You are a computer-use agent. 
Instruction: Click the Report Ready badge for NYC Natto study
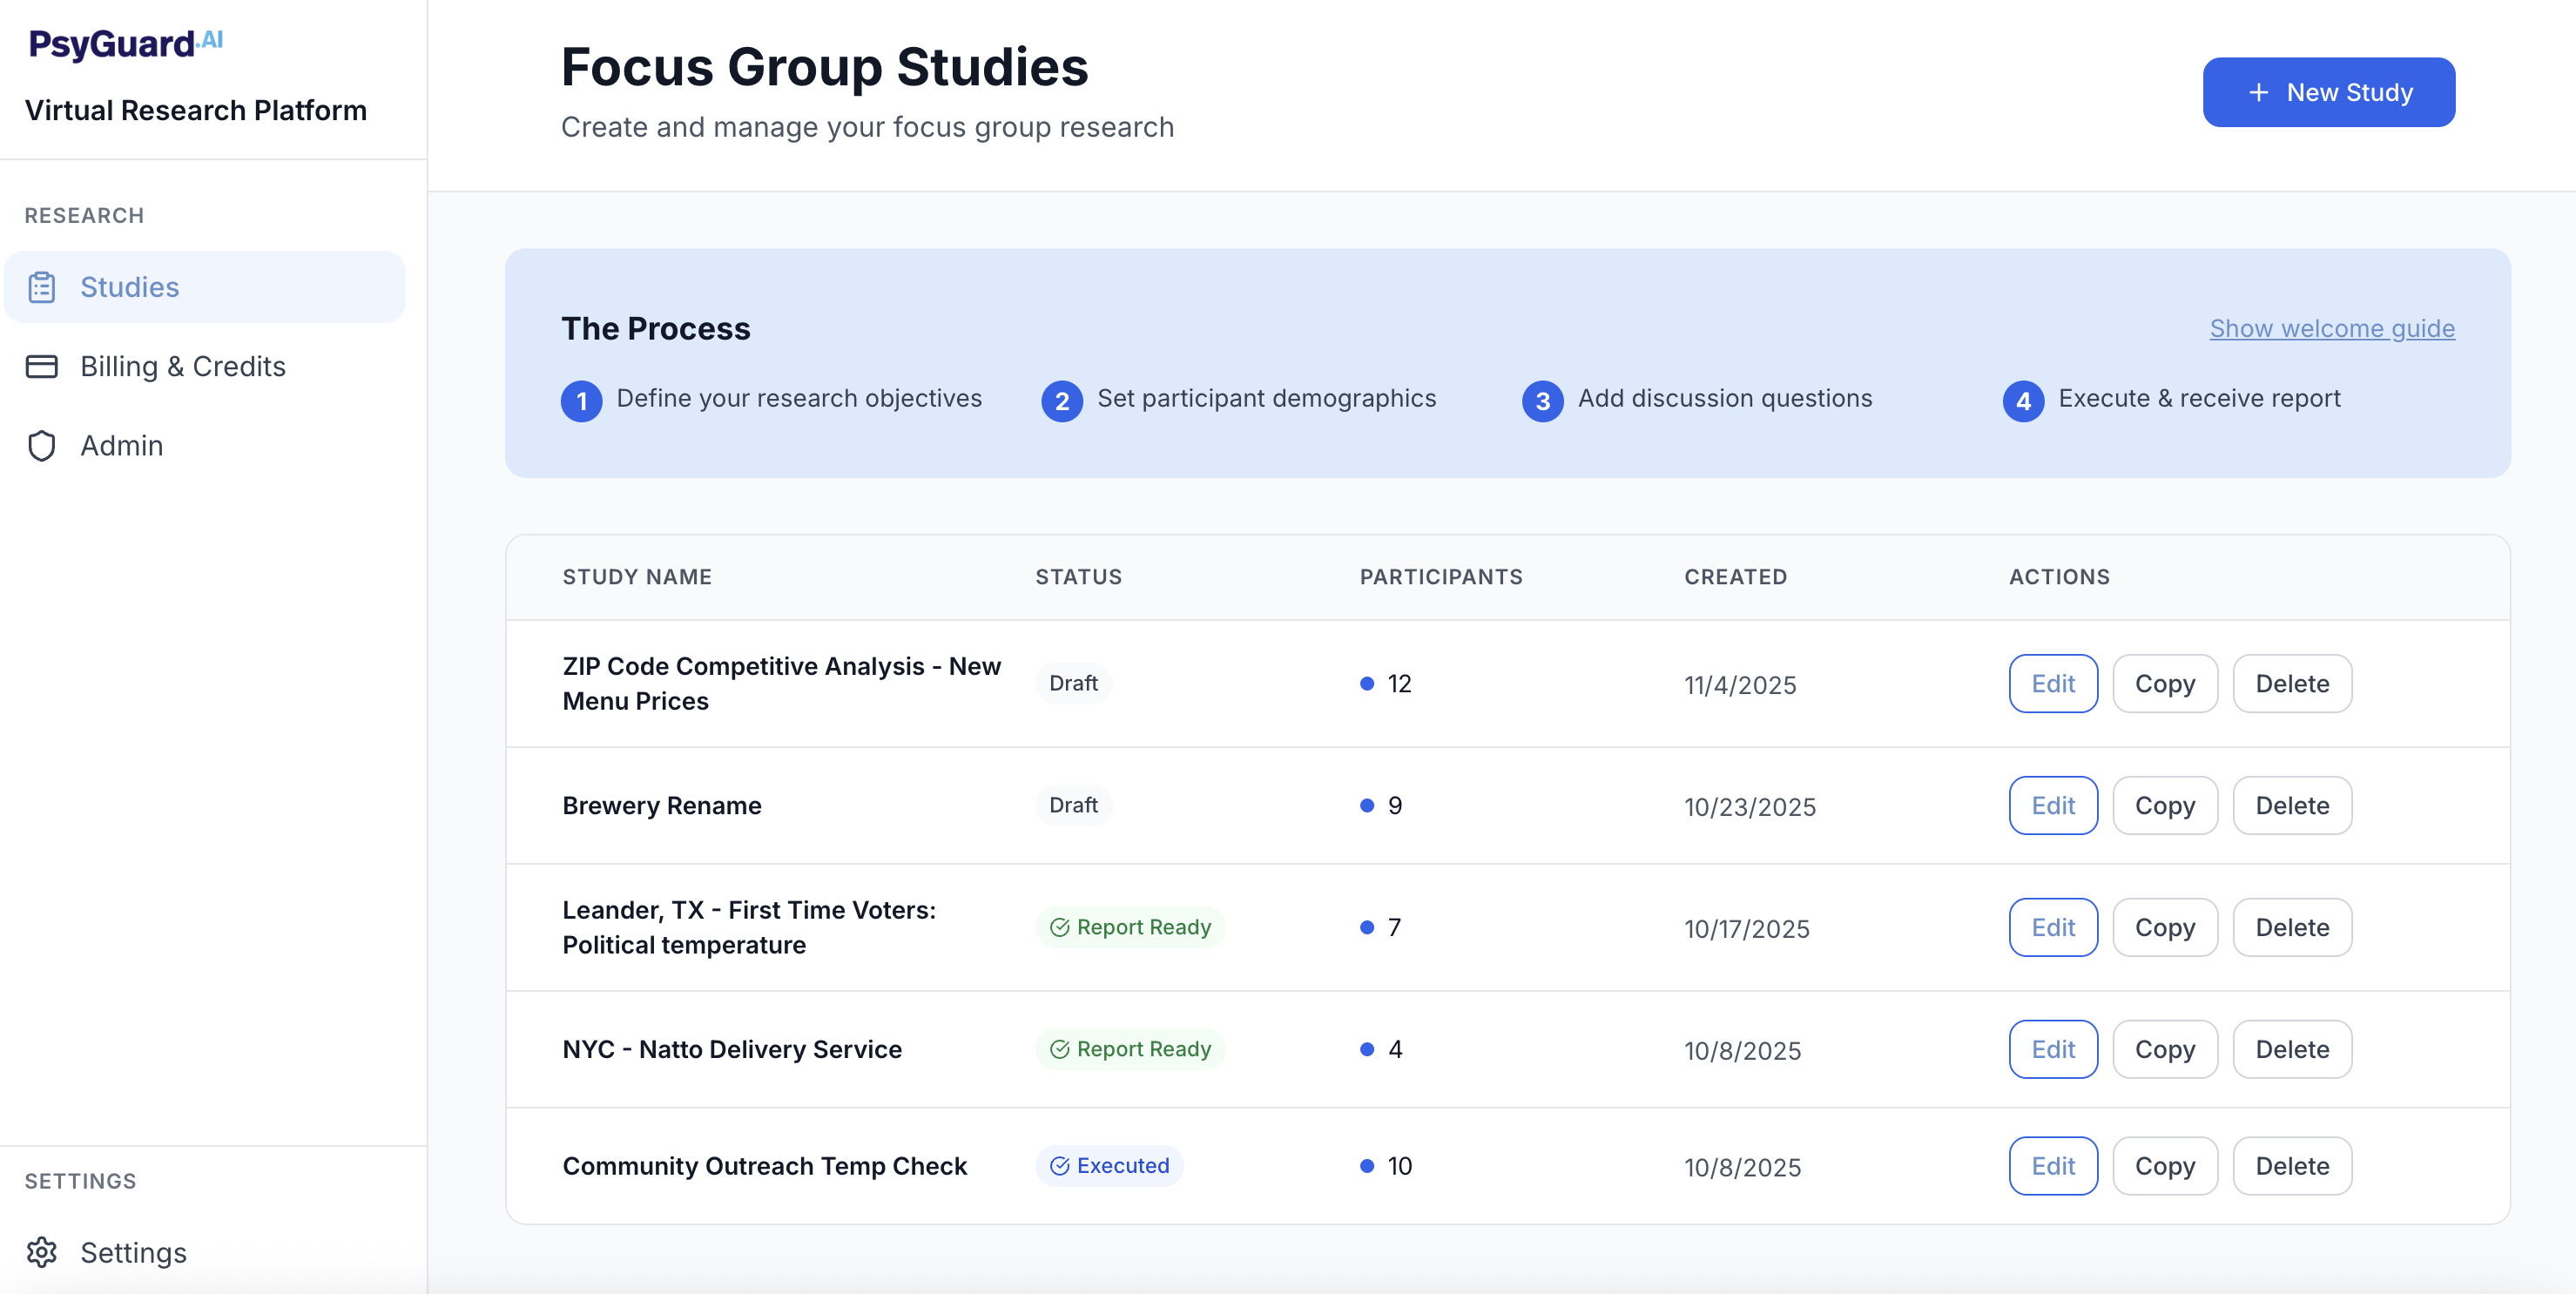(1129, 1049)
